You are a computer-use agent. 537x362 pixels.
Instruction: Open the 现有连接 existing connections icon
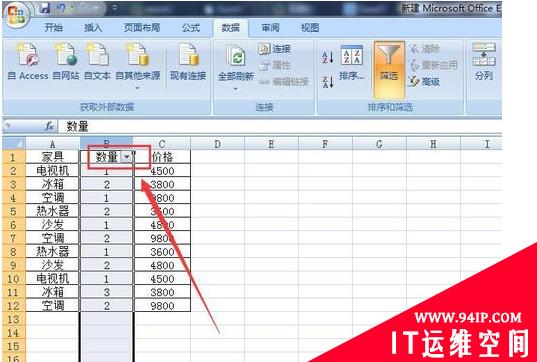pos(188,55)
